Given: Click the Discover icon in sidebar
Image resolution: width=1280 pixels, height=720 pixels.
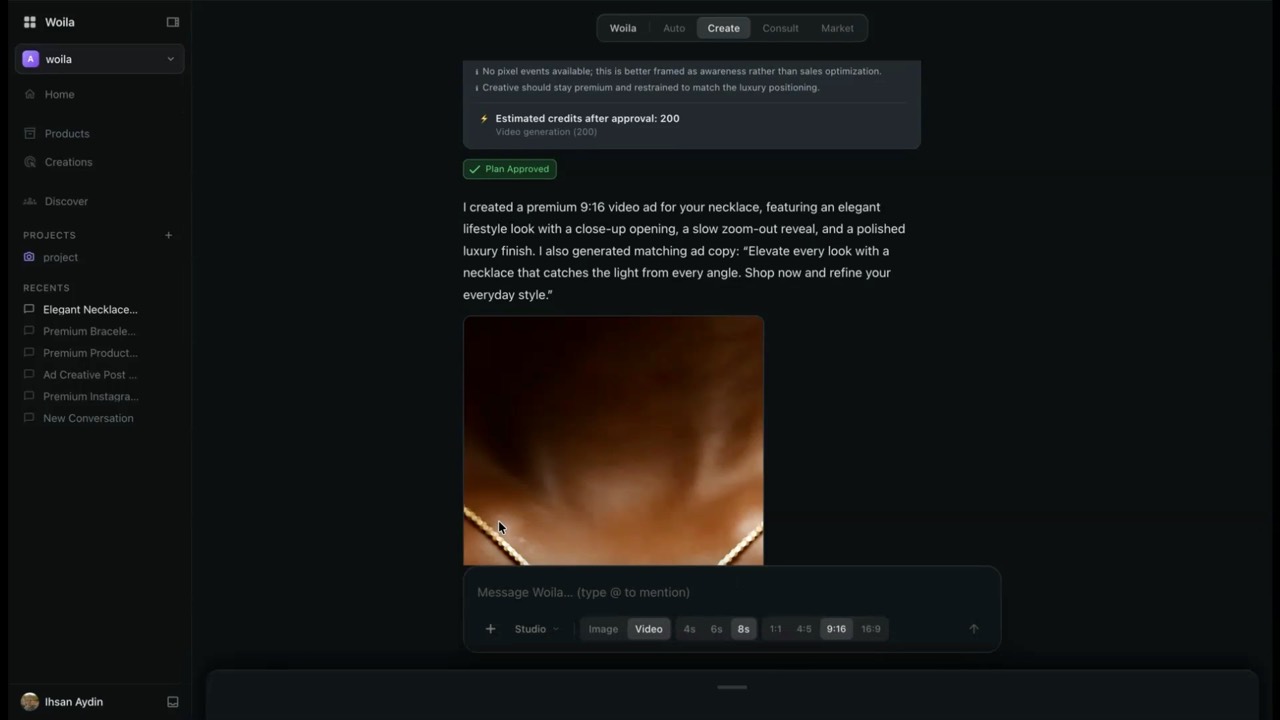Looking at the screenshot, I should (30, 201).
